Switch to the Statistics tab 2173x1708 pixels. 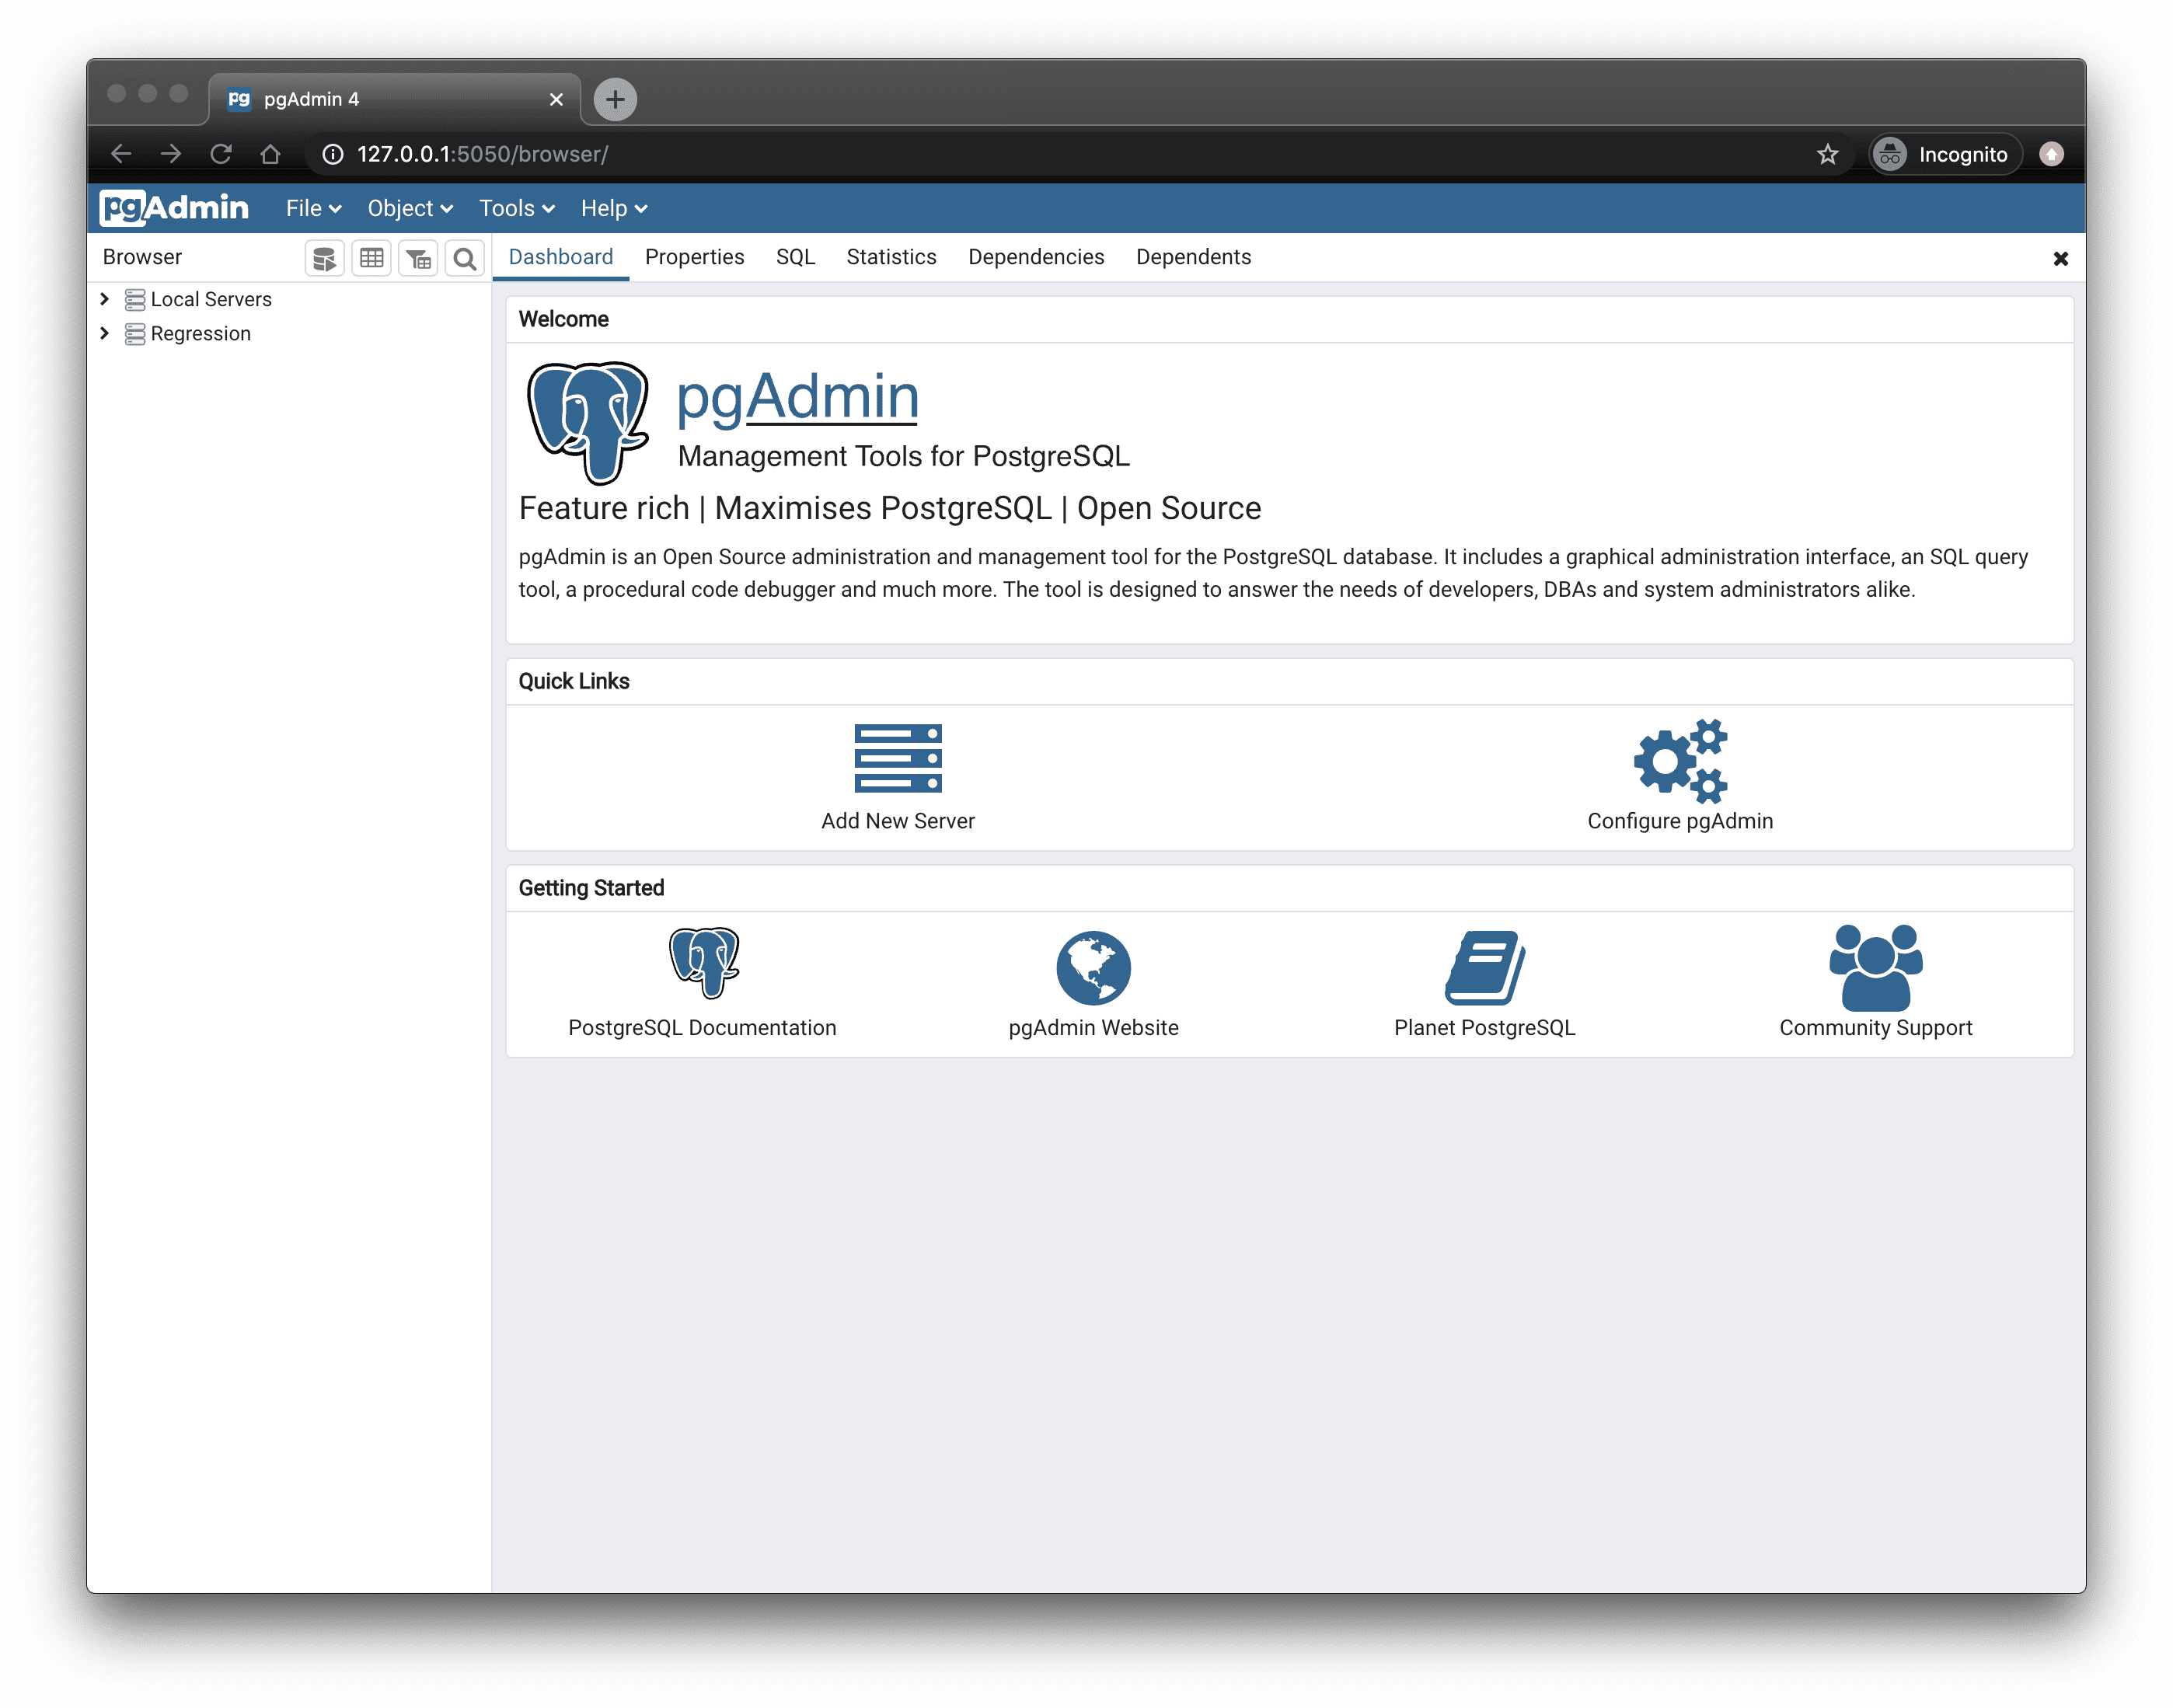[891, 256]
